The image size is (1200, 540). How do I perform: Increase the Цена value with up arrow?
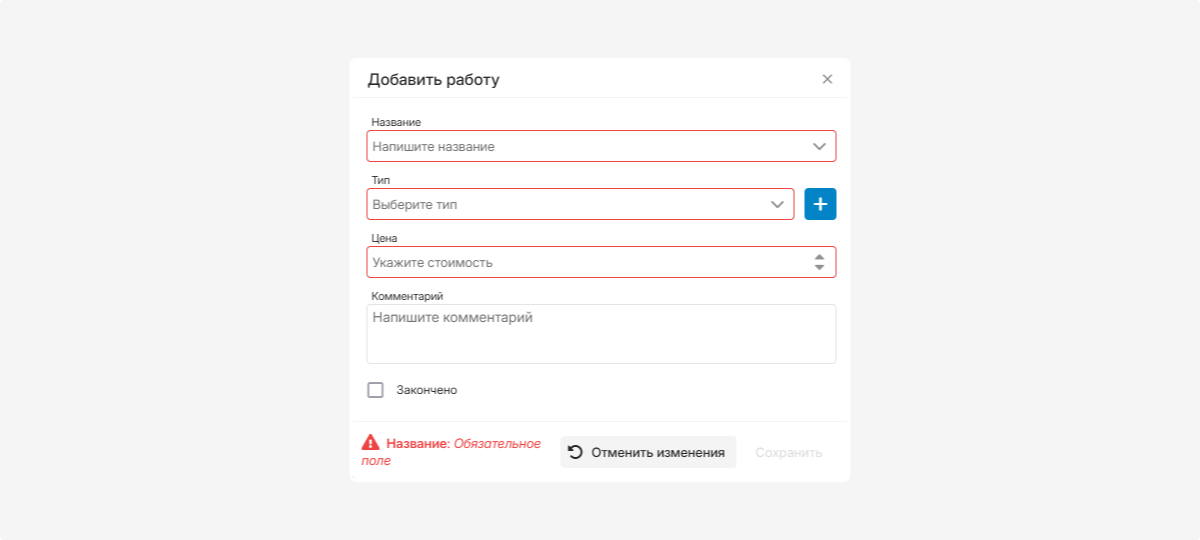819,256
